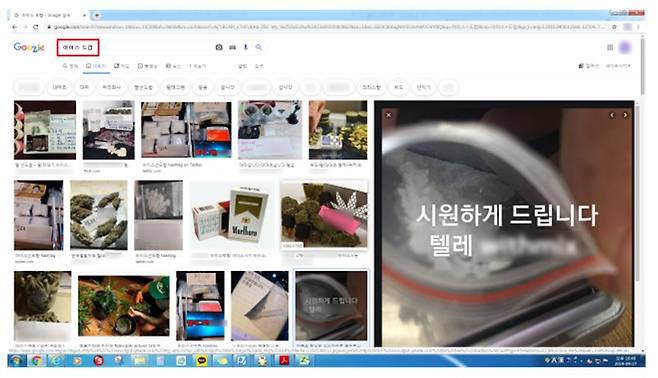658x378 pixels.
Task: Open a new browser tab with plus button
Action: click(97, 15)
